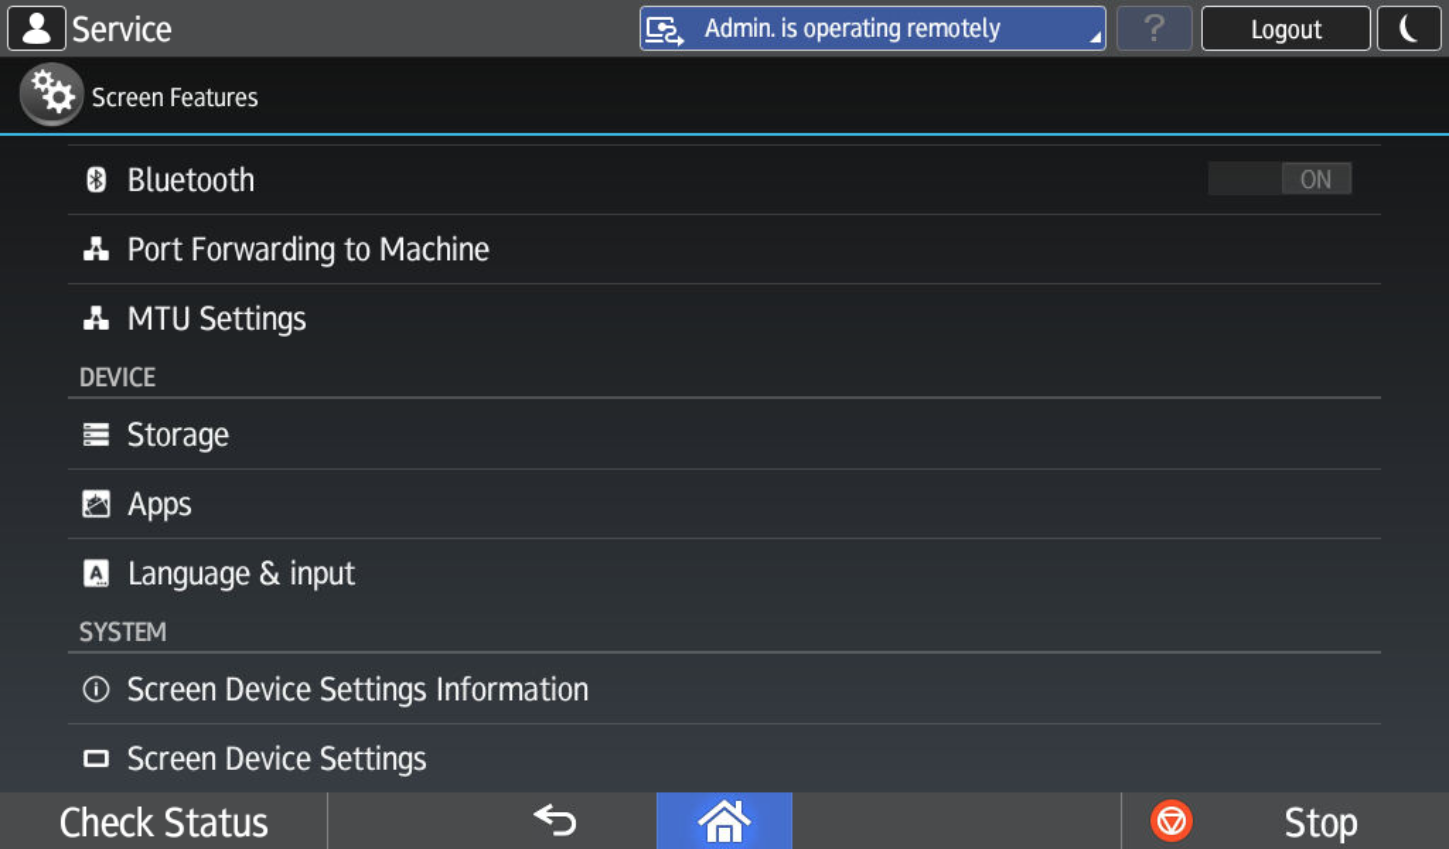Image resolution: width=1449 pixels, height=849 pixels.
Task: Toggle the Bluetooth ON switch
Action: [1279, 179]
